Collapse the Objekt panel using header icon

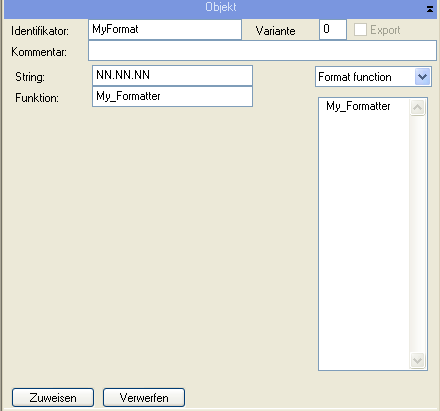(430, 9)
